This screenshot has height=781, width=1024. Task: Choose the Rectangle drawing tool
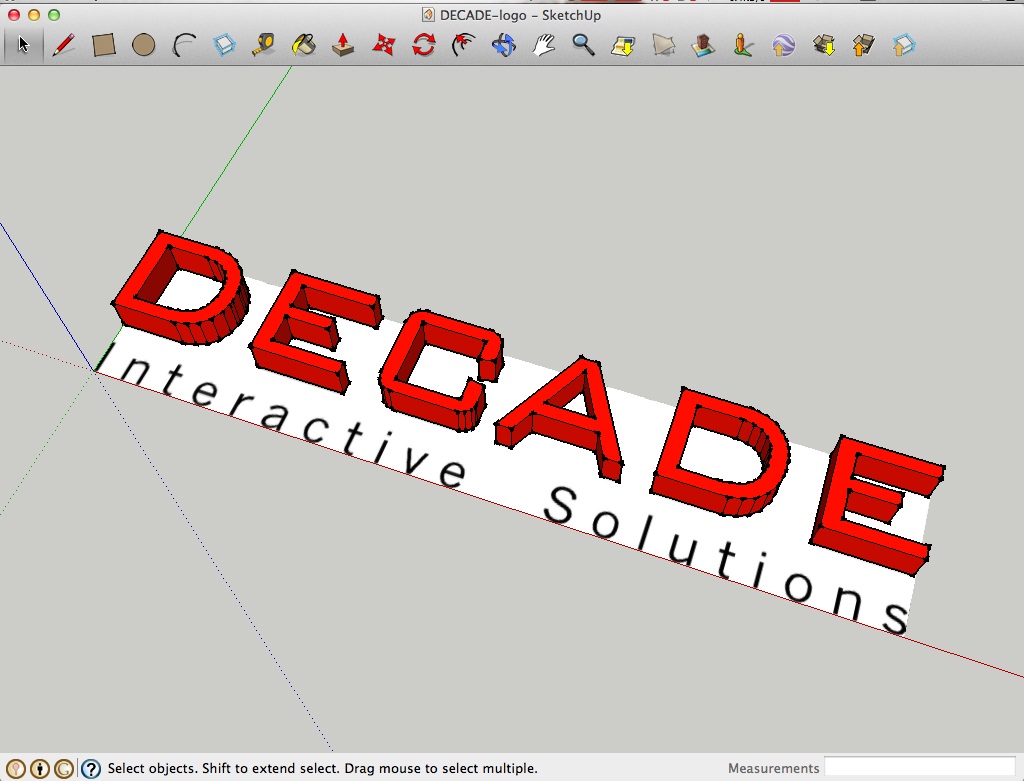coord(104,45)
